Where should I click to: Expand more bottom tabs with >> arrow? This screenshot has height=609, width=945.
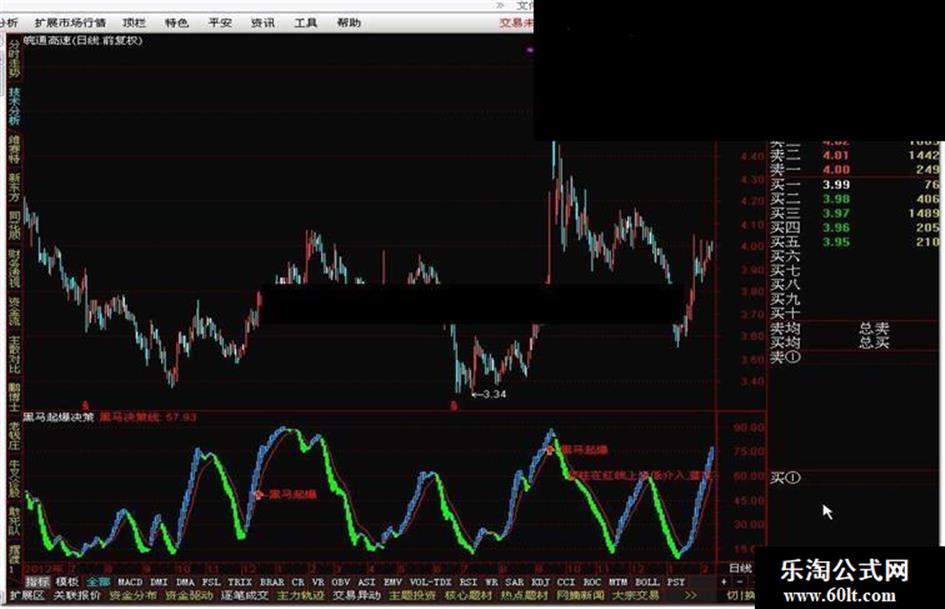[691, 596]
